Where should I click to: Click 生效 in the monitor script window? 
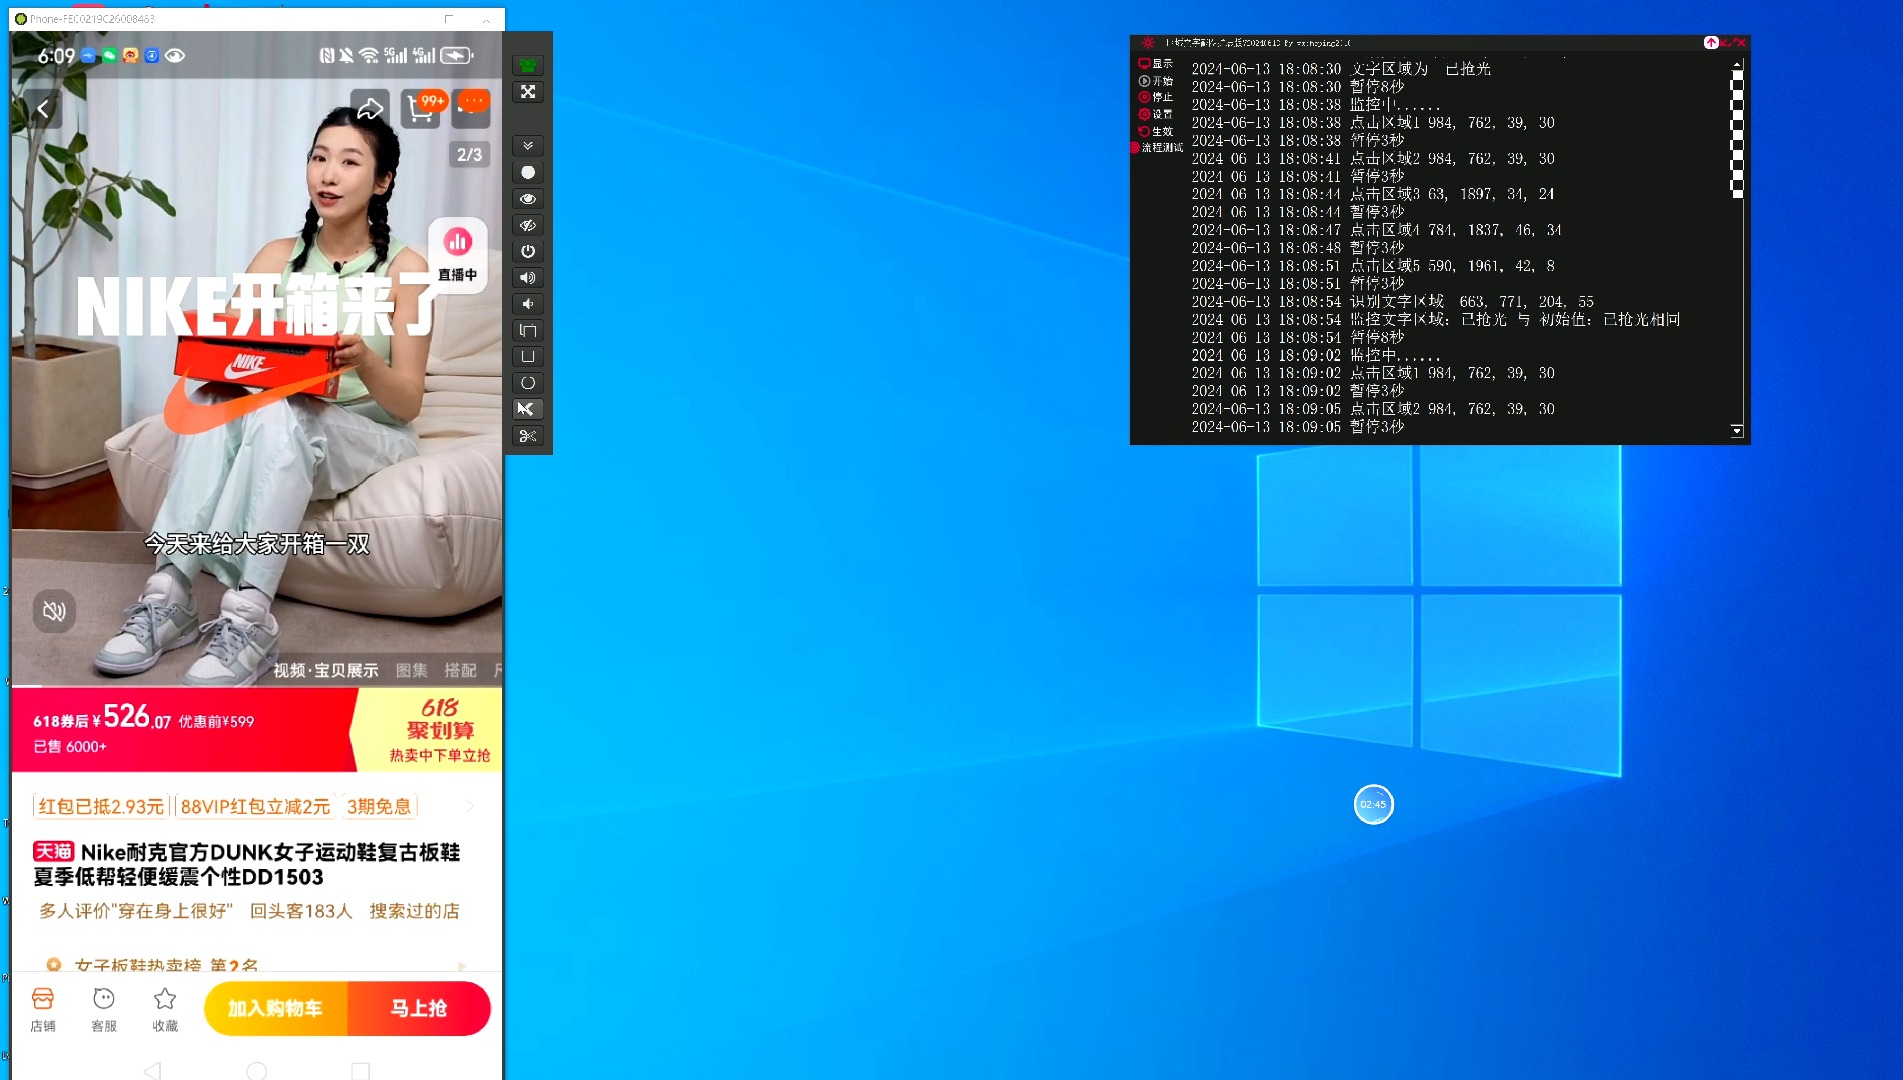1155,131
